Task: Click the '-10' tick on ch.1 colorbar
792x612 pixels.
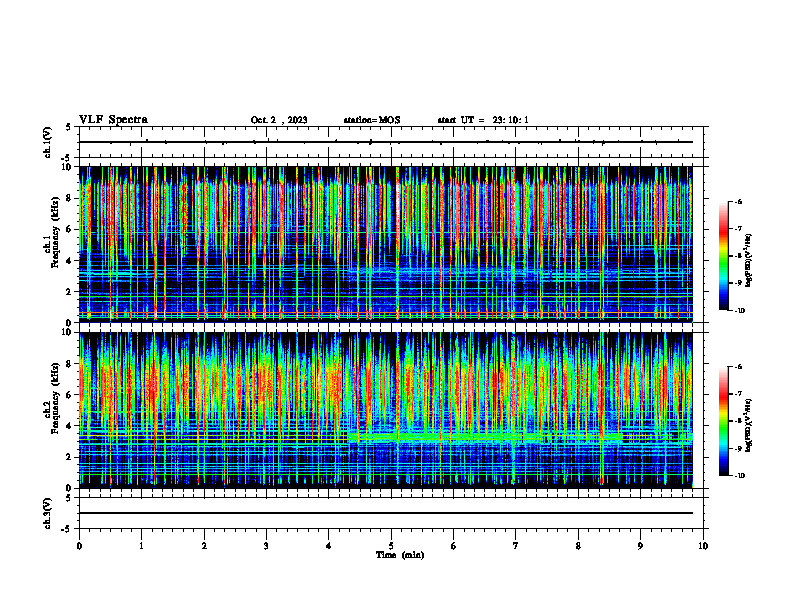Action: click(x=740, y=311)
